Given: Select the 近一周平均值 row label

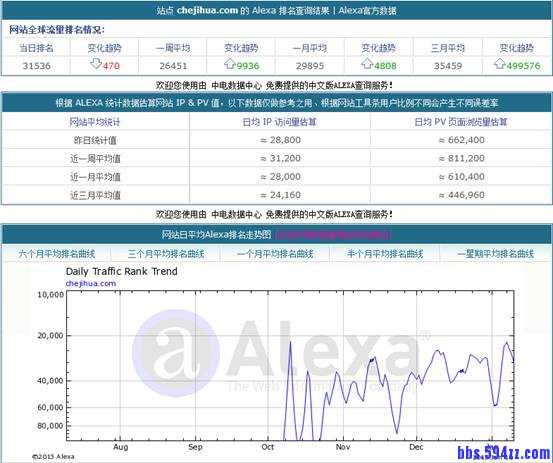Looking at the screenshot, I should [95, 159].
